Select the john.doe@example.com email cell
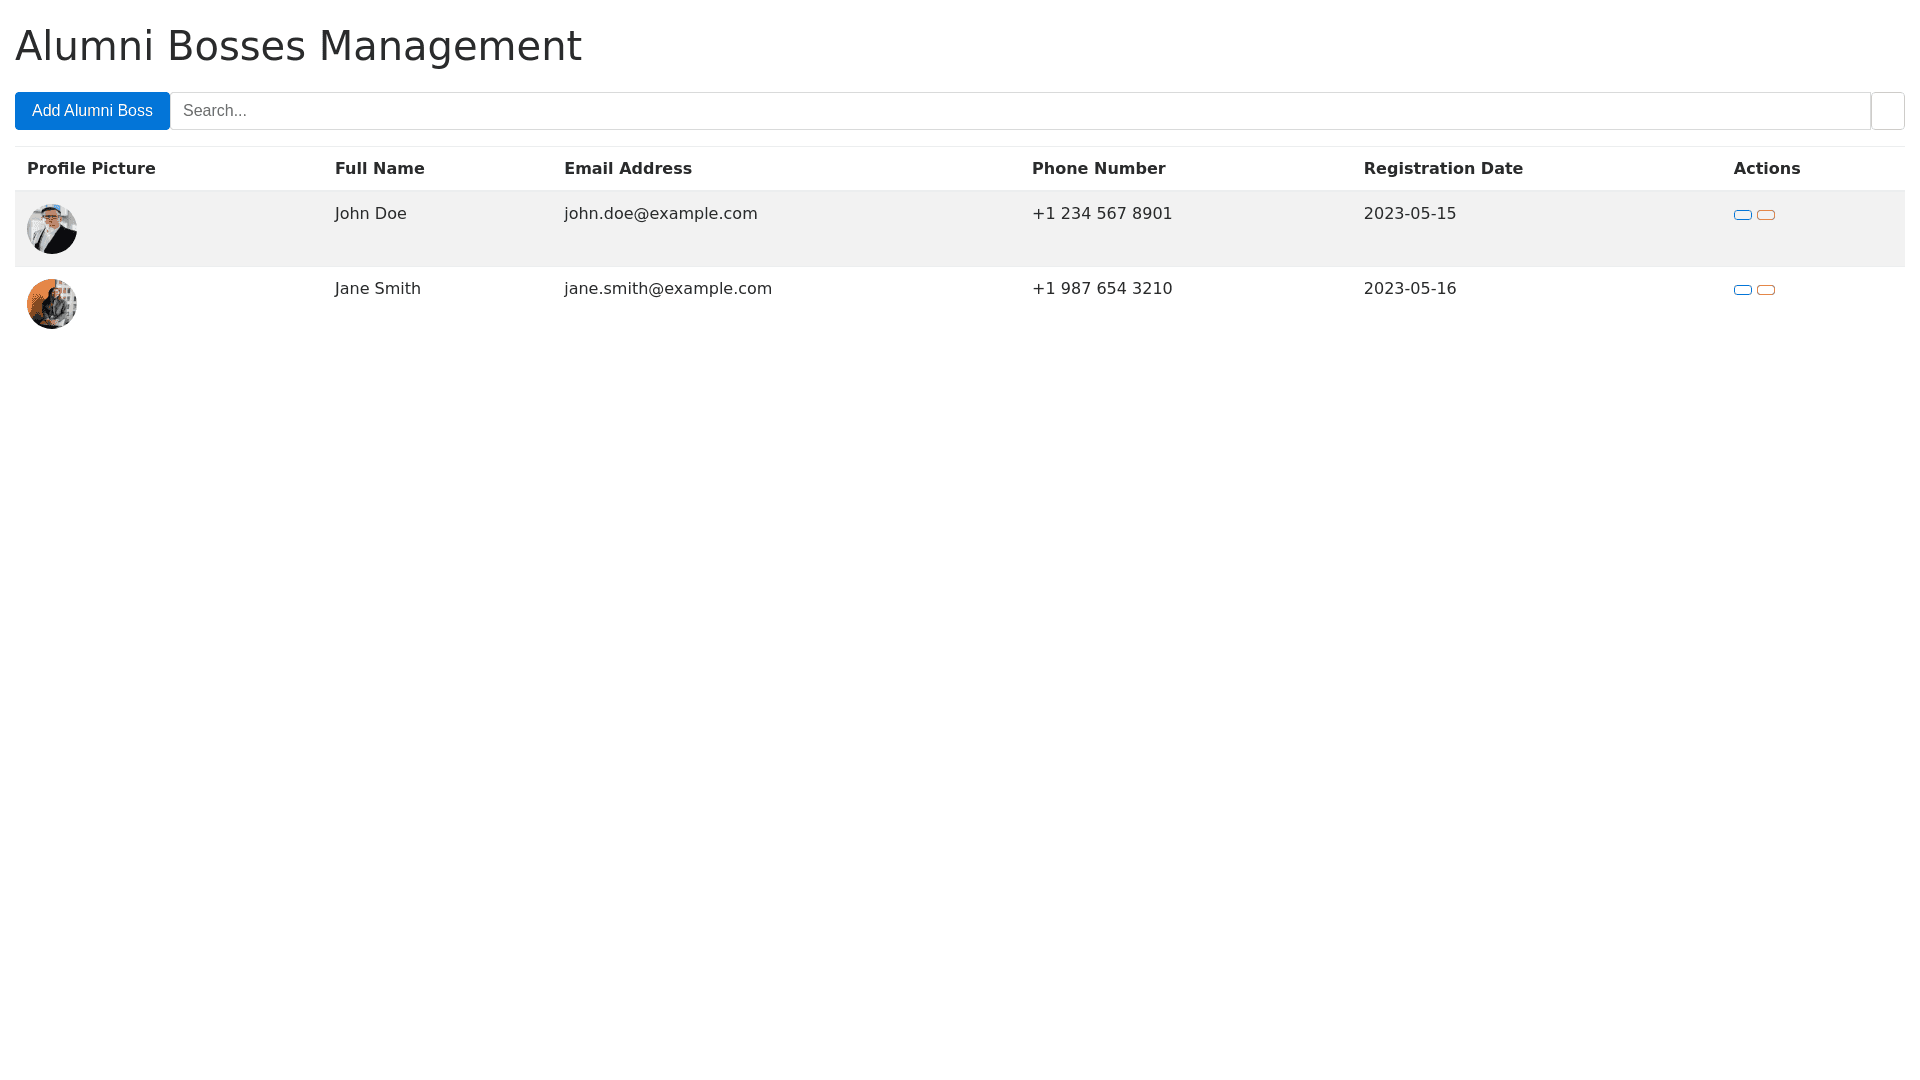Screen dimensions: 1920x1080 [x=660, y=214]
